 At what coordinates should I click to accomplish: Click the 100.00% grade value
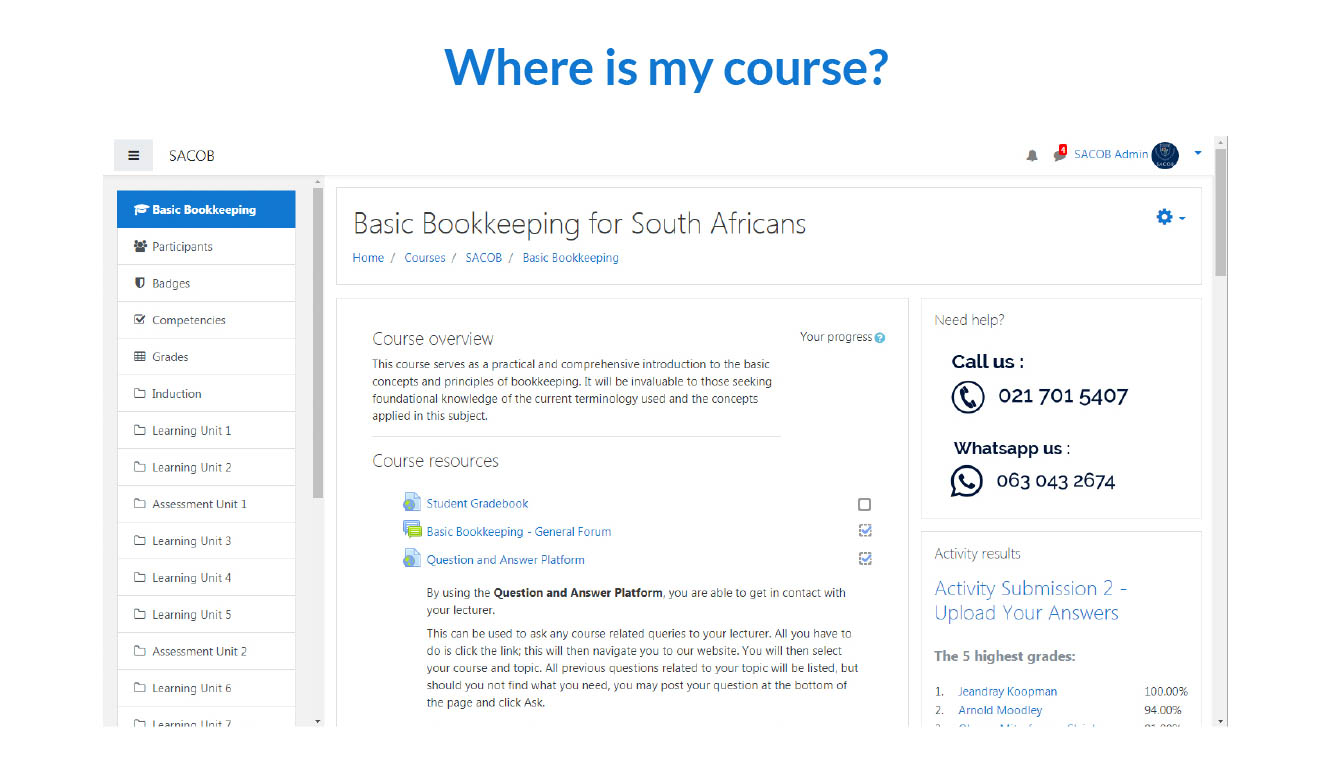tap(1166, 691)
